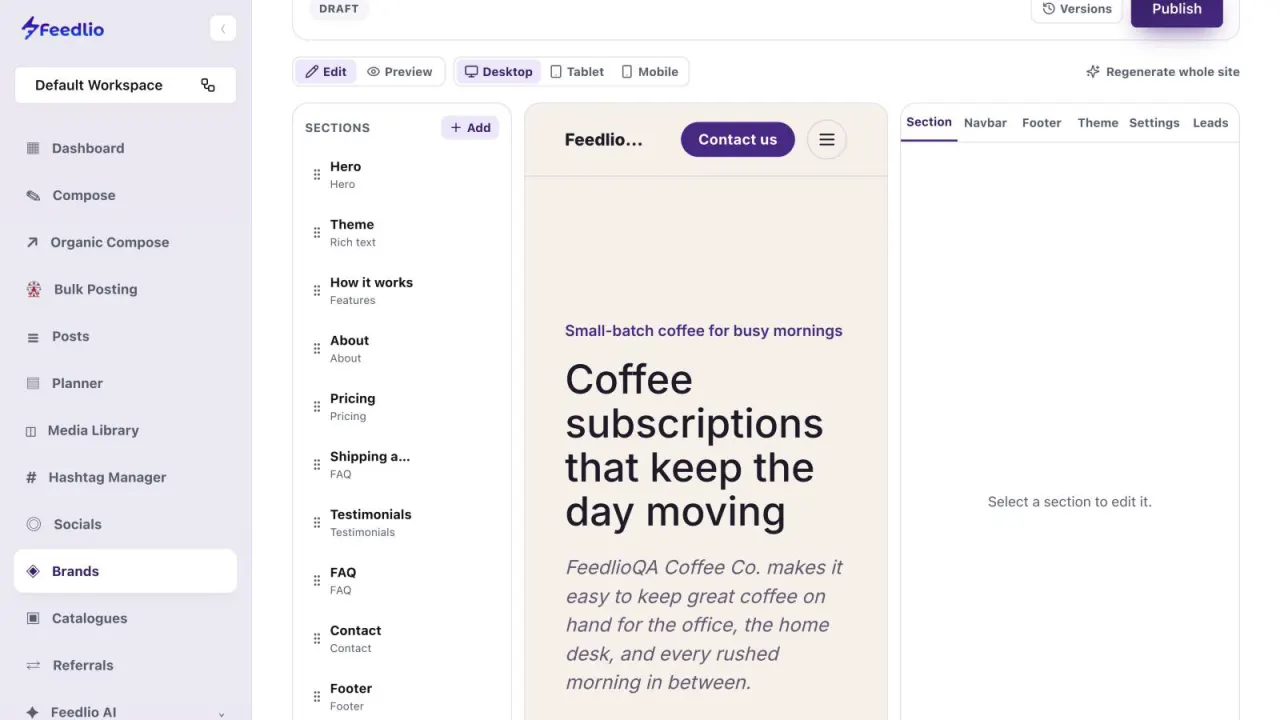Switch to the Footer tab

1041,123
